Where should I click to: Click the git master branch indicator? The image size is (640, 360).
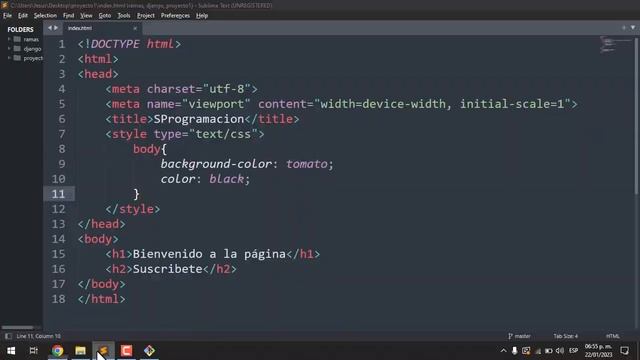tap(519, 336)
